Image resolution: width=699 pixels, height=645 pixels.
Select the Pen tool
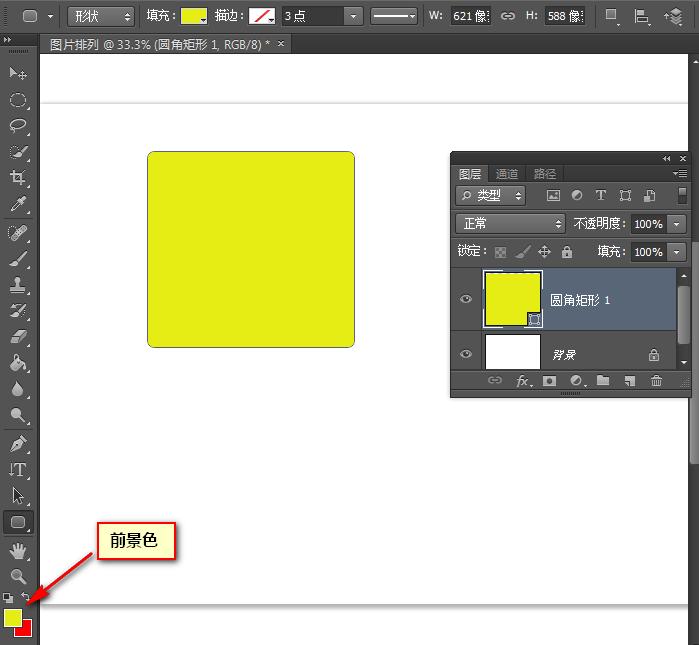coord(18,443)
